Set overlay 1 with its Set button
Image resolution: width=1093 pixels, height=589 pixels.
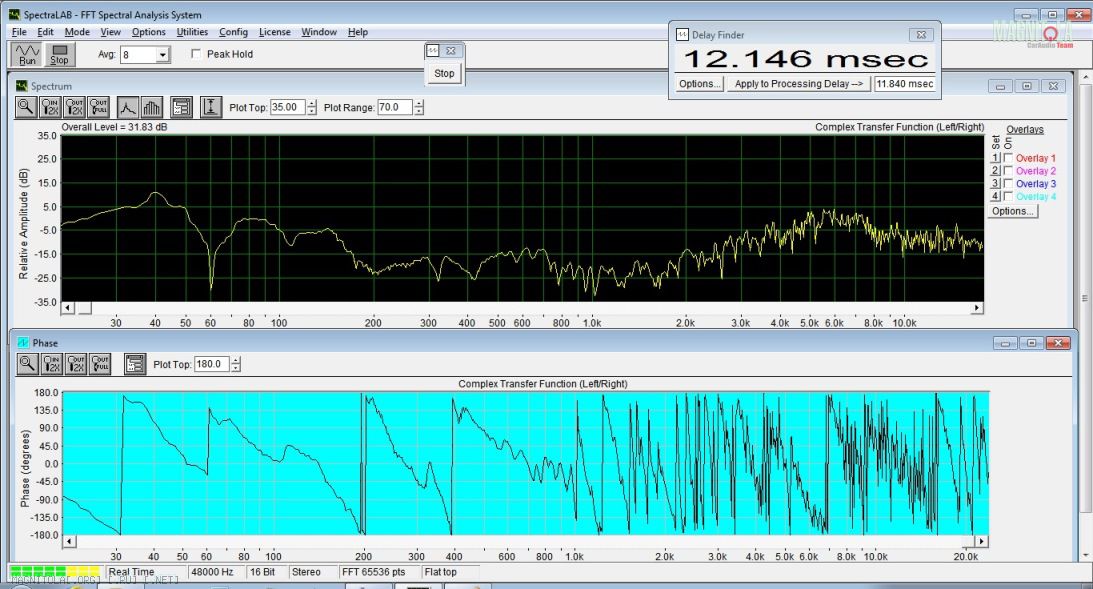tap(995, 158)
